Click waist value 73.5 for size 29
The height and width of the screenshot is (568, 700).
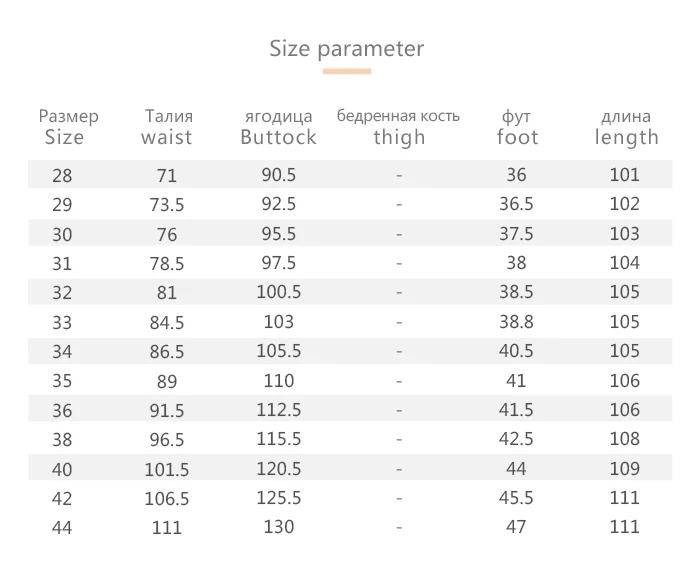tap(167, 205)
